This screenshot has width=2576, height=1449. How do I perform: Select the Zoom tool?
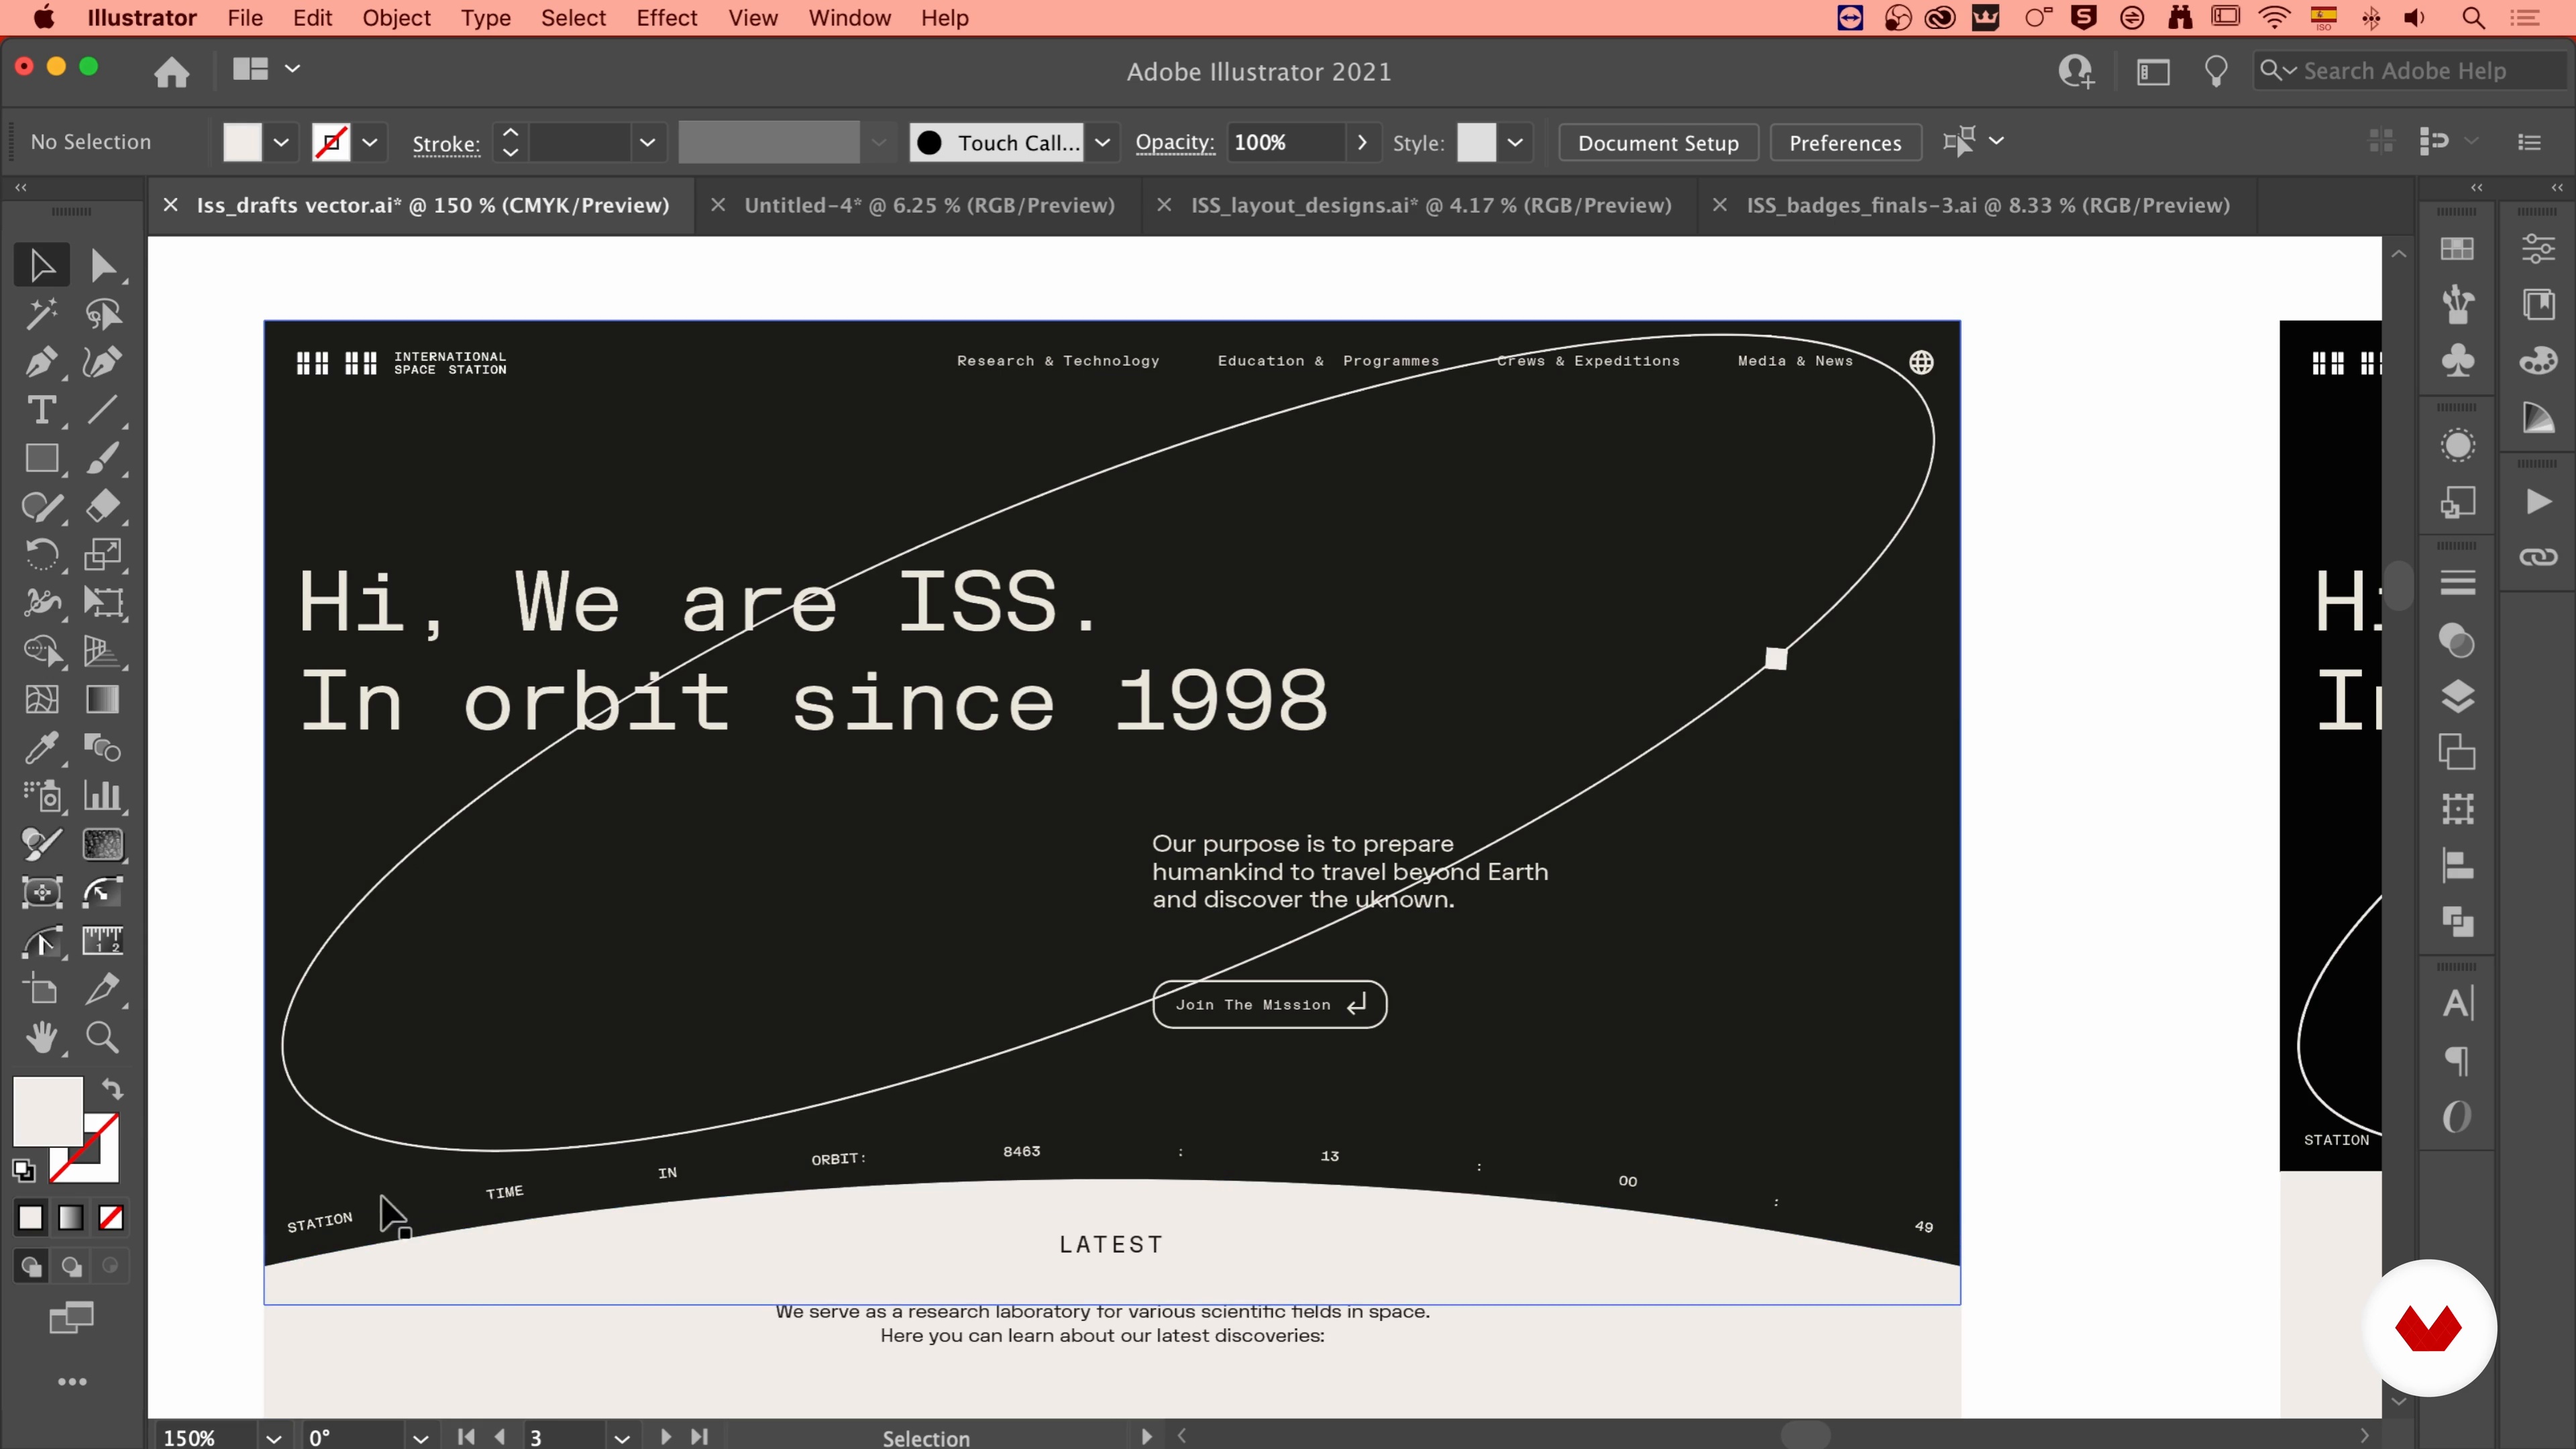pyautogui.click(x=103, y=1038)
